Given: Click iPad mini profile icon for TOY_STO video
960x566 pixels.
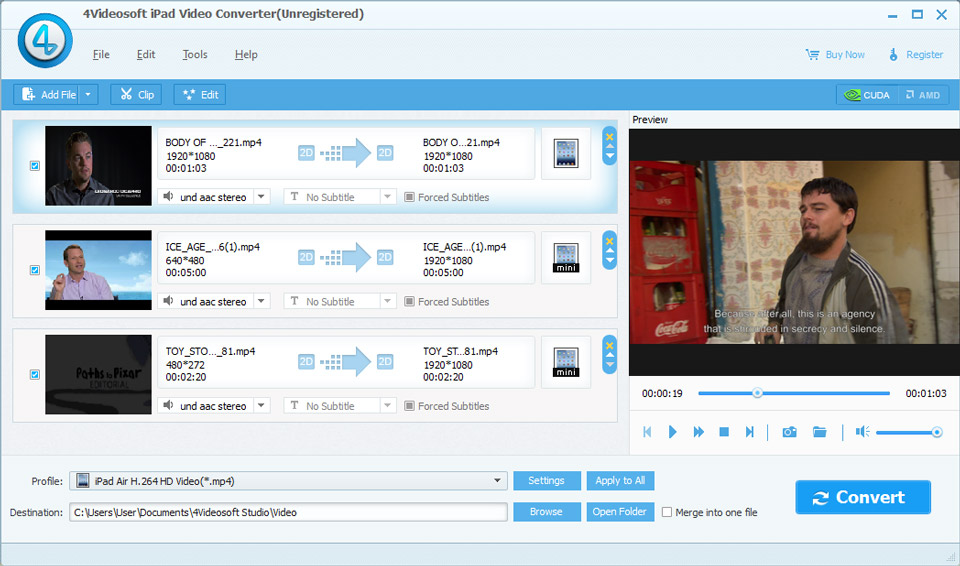Looking at the screenshot, I should (x=566, y=362).
